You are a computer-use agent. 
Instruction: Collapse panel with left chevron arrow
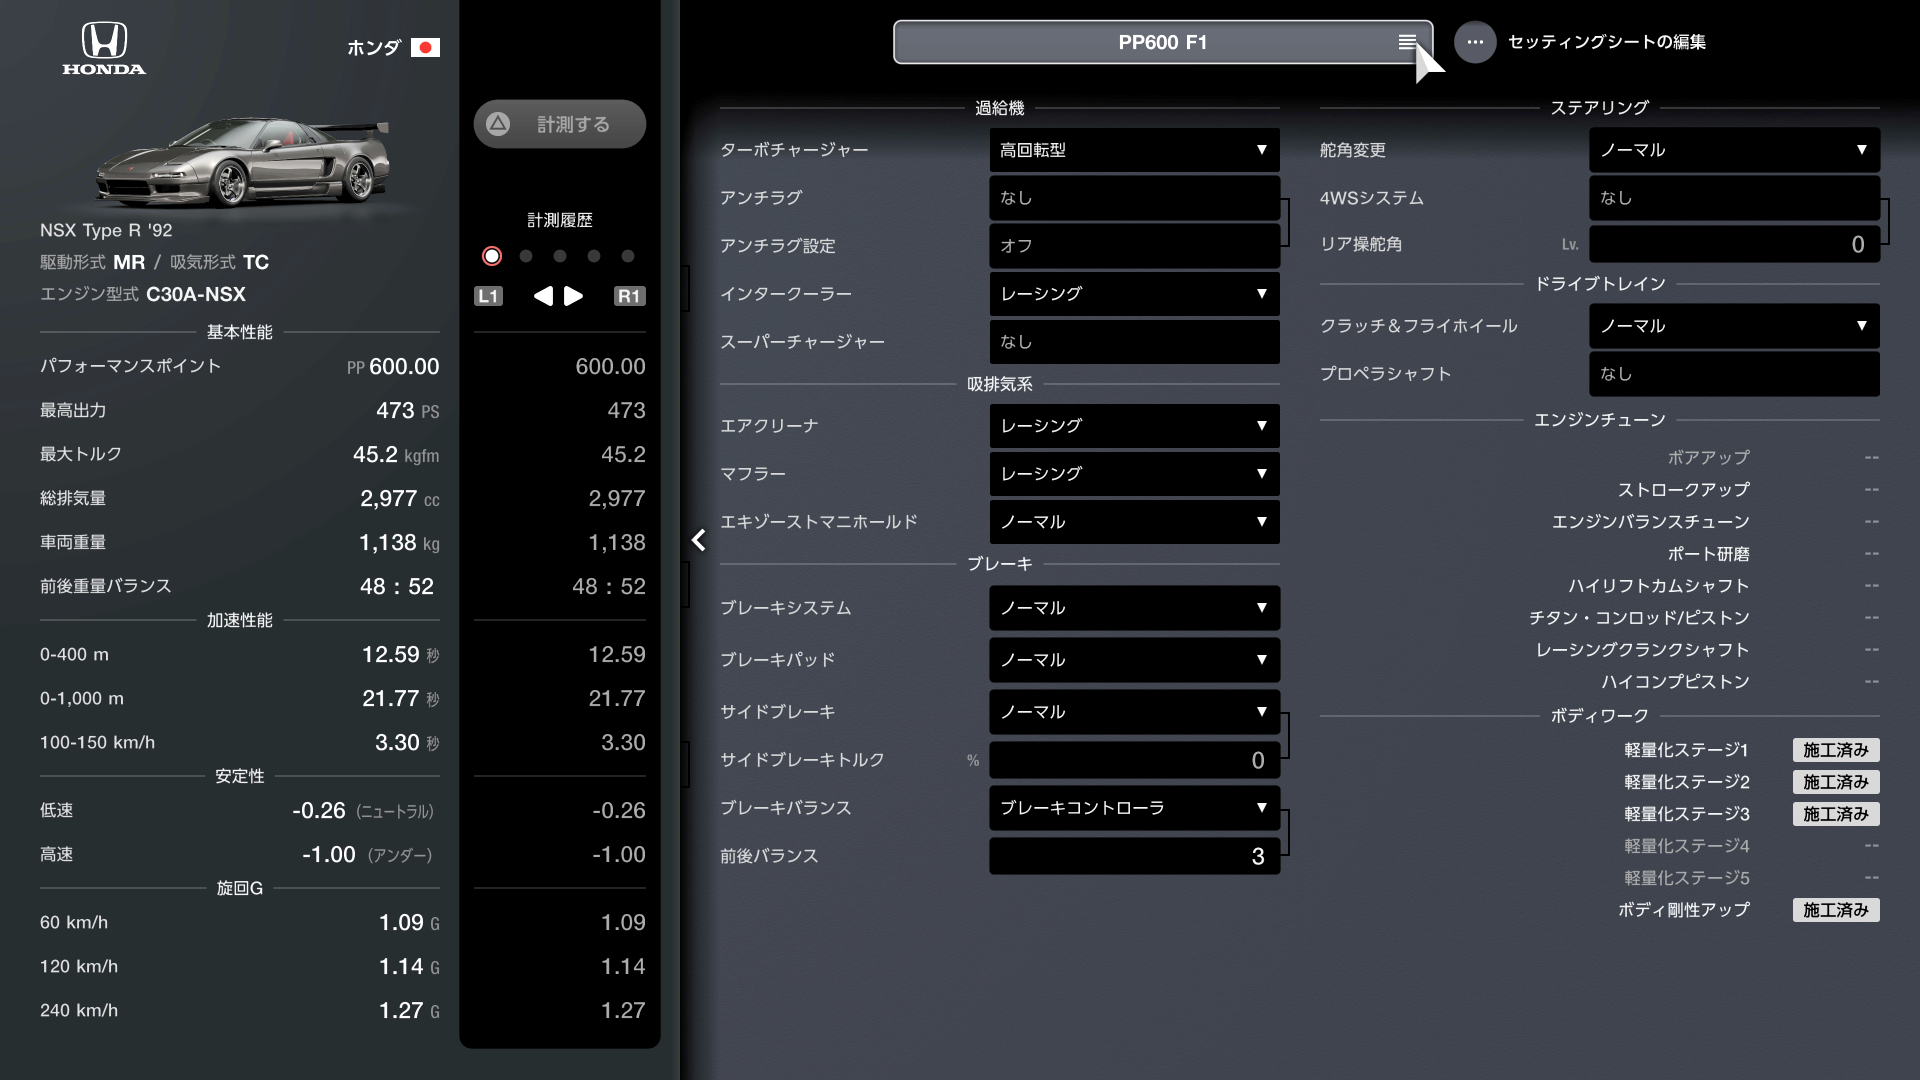(698, 540)
